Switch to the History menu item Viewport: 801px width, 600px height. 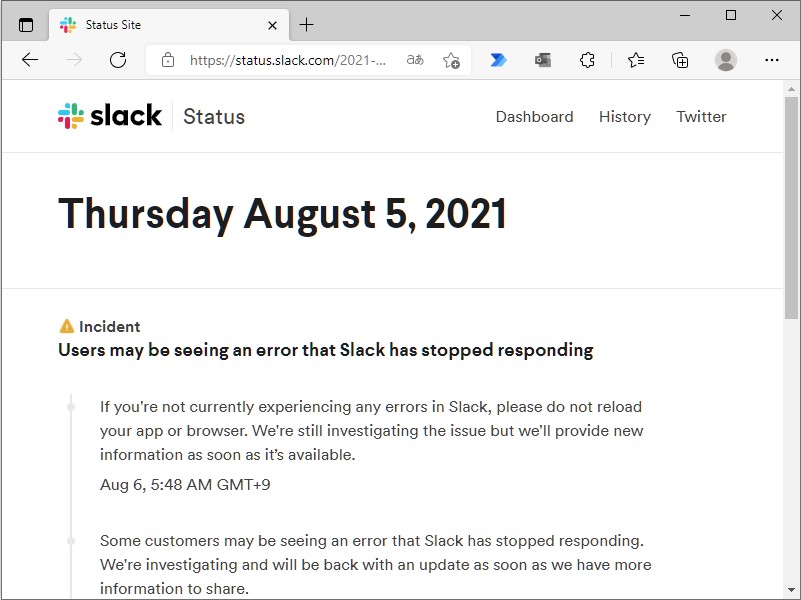(624, 117)
